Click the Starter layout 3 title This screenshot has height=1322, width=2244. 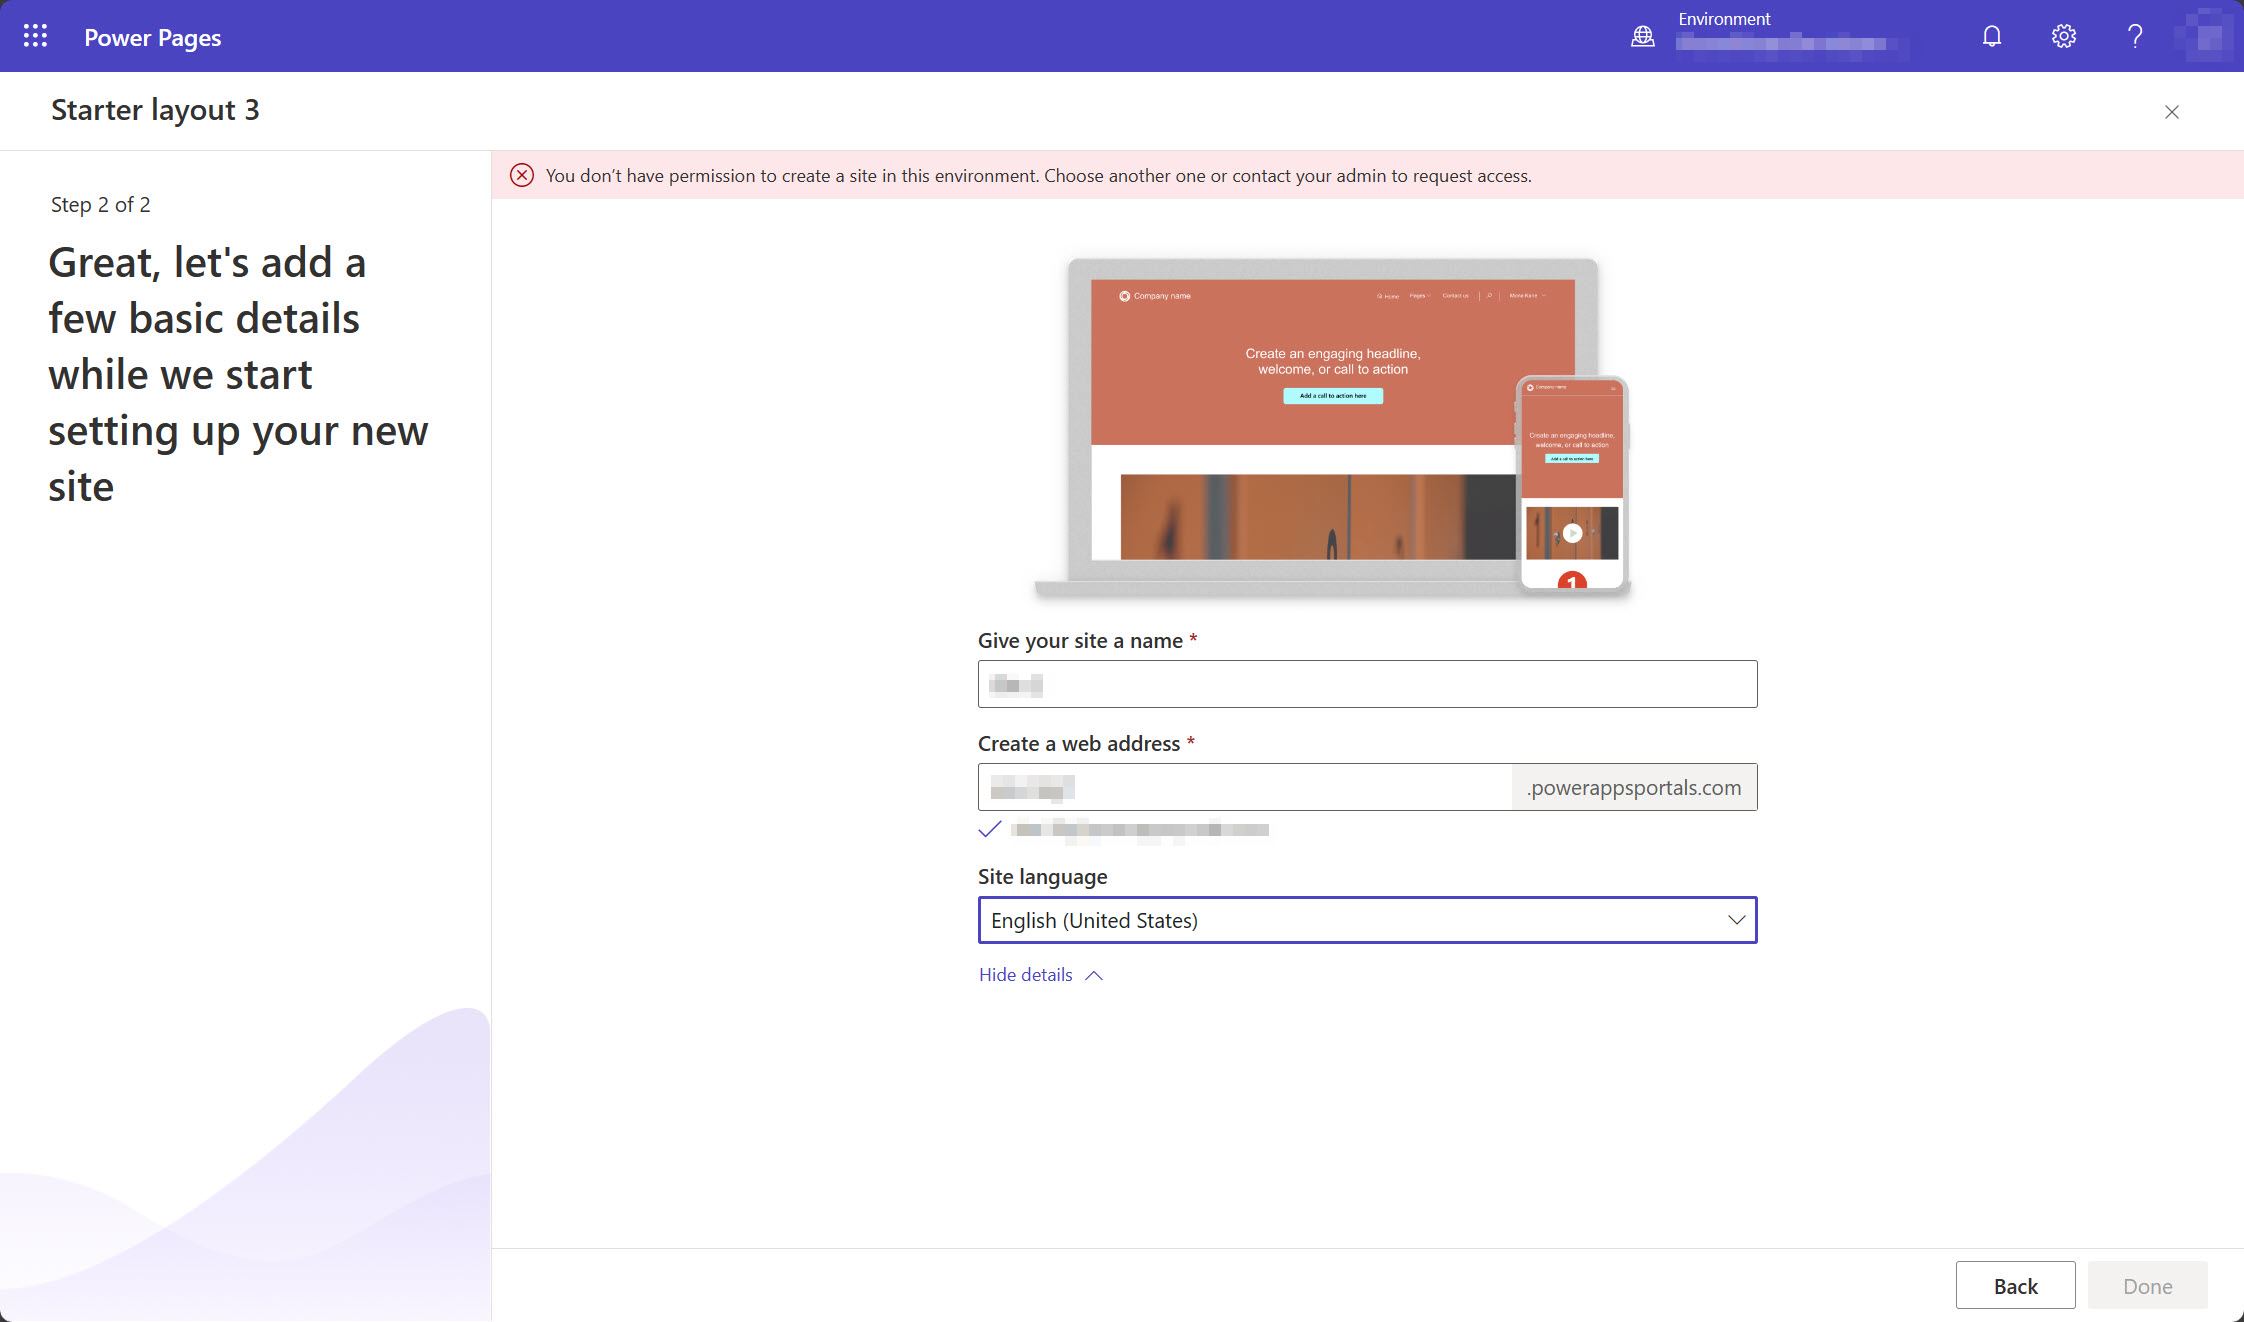[x=156, y=109]
